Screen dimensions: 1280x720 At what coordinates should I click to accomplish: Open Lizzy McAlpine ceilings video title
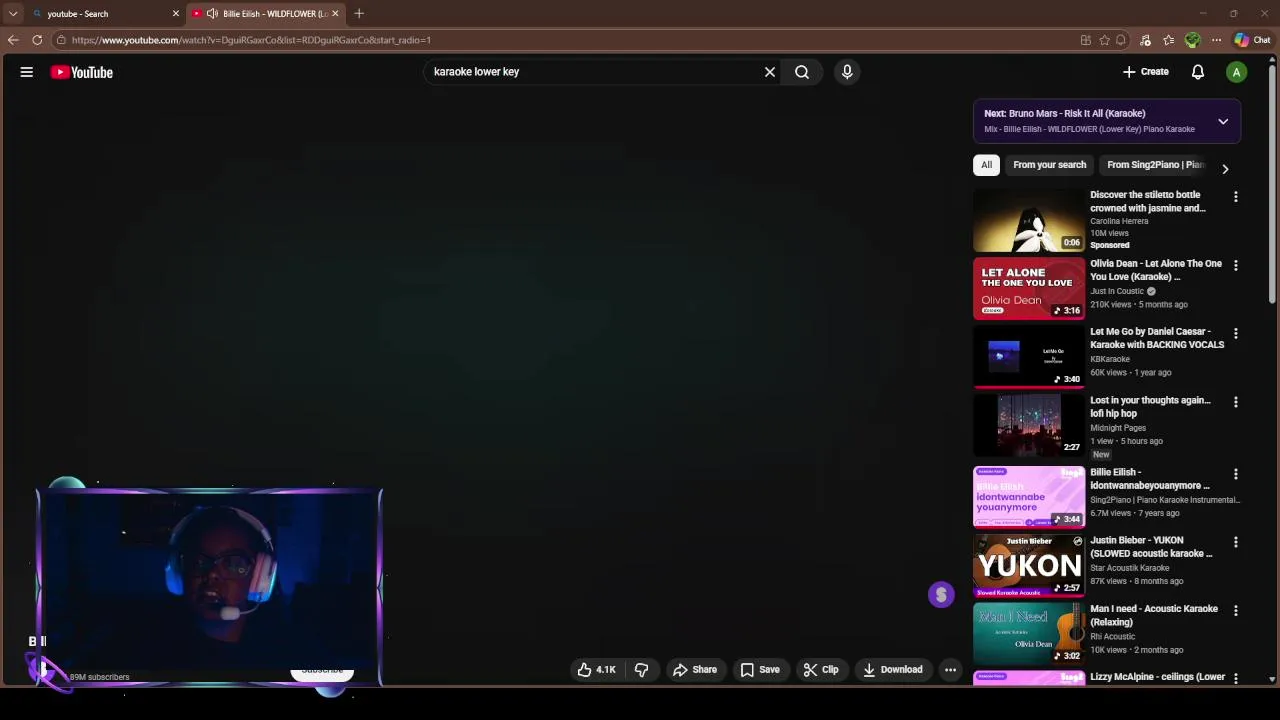click(x=1157, y=677)
